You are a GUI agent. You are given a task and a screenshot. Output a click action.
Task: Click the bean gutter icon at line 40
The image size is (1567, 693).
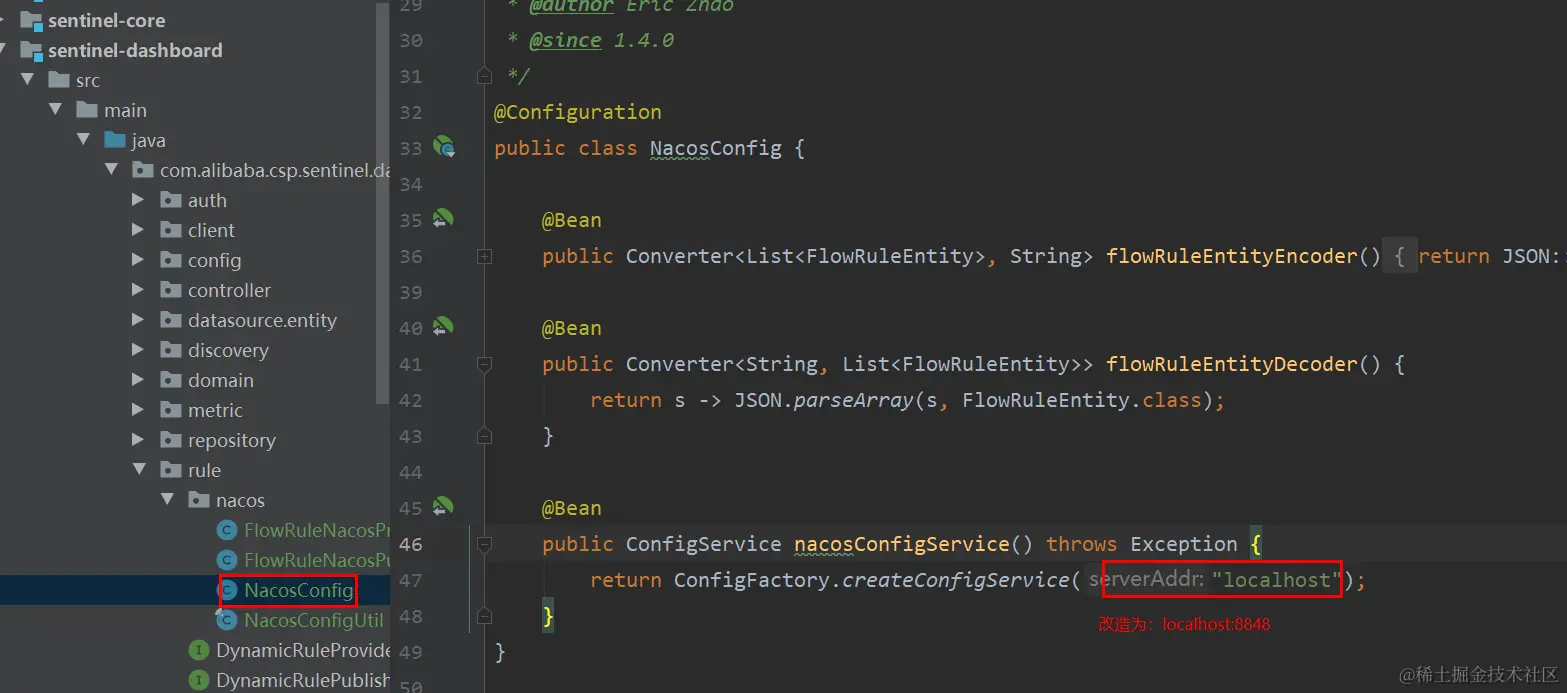point(443,327)
